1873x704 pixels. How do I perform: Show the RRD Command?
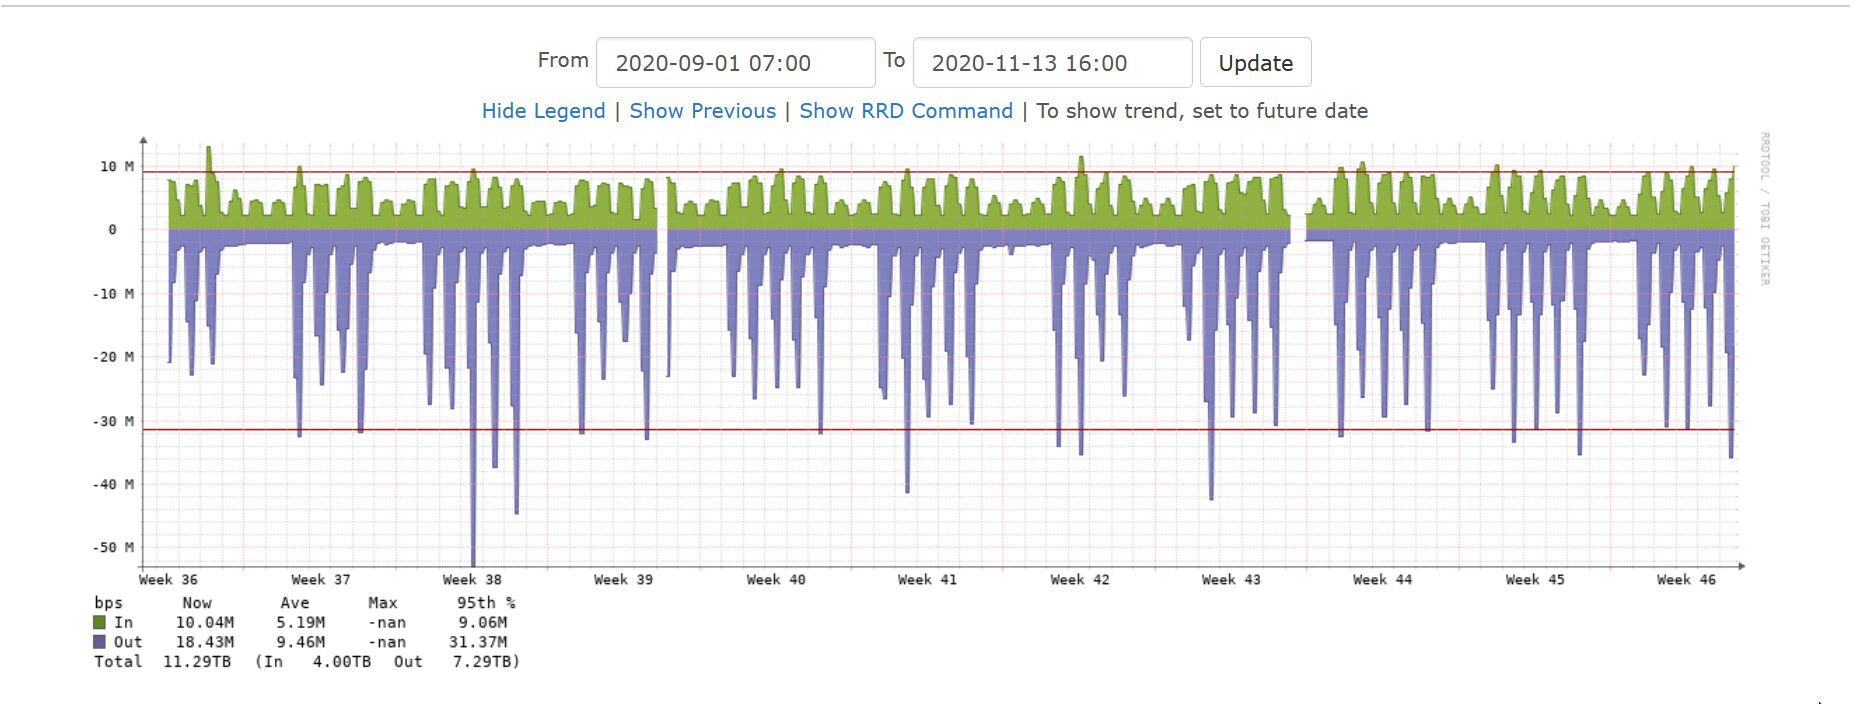[x=905, y=111]
